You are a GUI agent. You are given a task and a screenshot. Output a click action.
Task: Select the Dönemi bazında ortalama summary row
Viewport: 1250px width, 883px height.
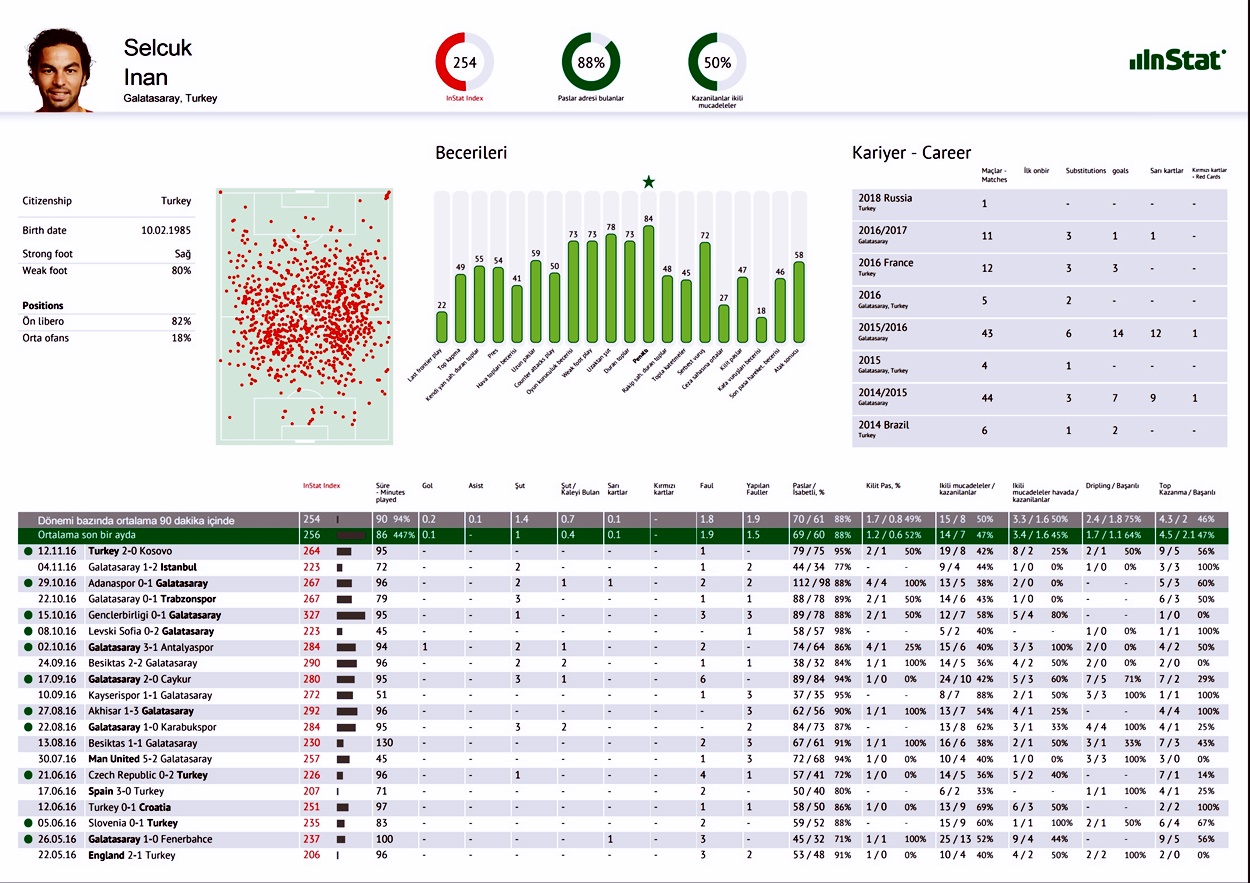(624, 520)
